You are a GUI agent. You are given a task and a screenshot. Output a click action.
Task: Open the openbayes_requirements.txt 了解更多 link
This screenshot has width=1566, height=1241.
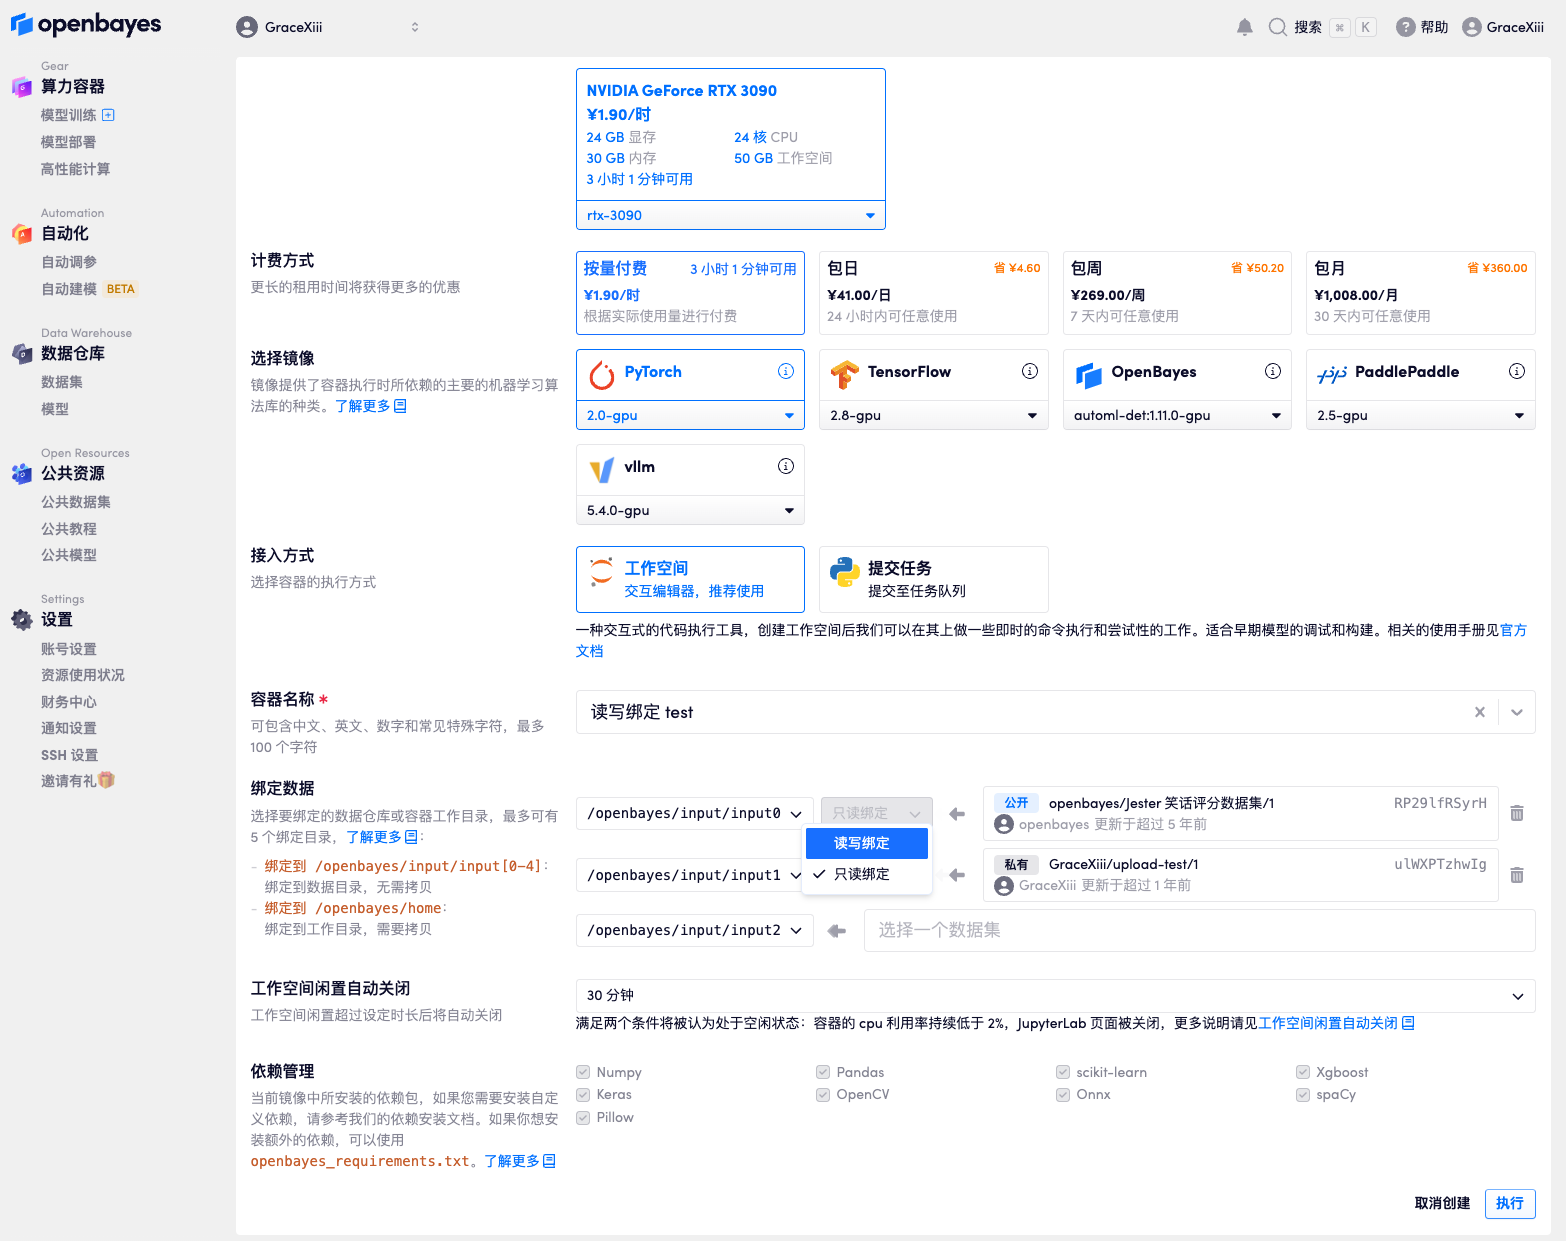coord(511,1161)
